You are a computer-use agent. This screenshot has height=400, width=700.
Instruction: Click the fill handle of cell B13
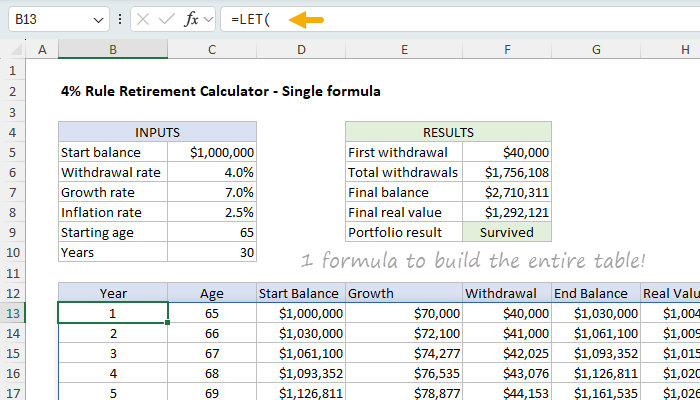tap(167, 322)
